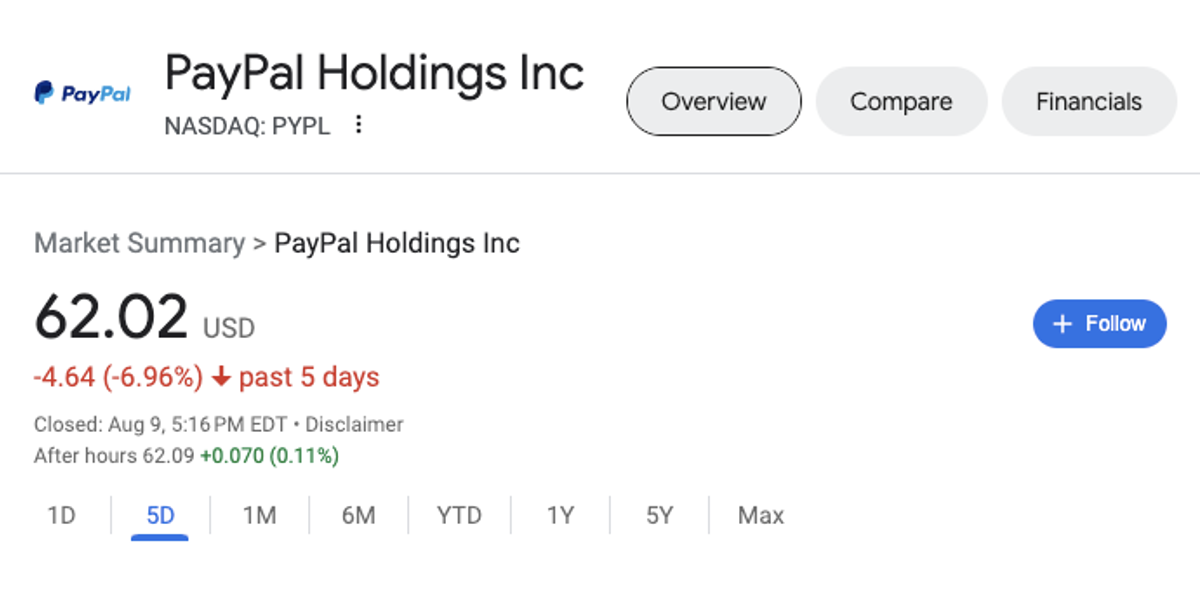Select the 5D time range

(x=160, y=516)
